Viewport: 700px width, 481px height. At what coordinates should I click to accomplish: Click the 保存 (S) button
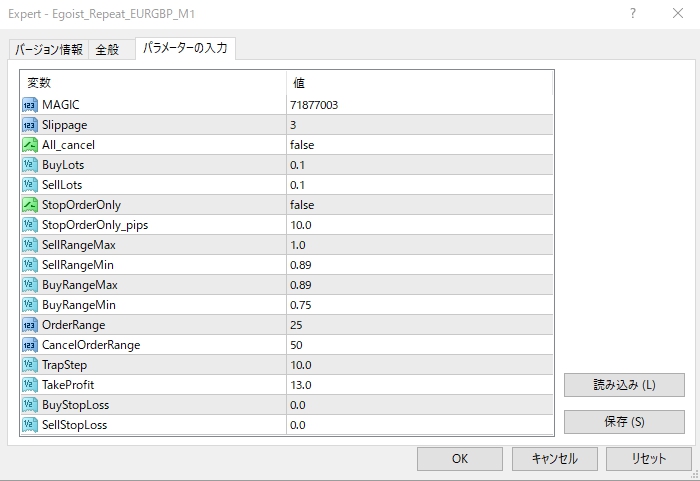(x=624, y=421)
